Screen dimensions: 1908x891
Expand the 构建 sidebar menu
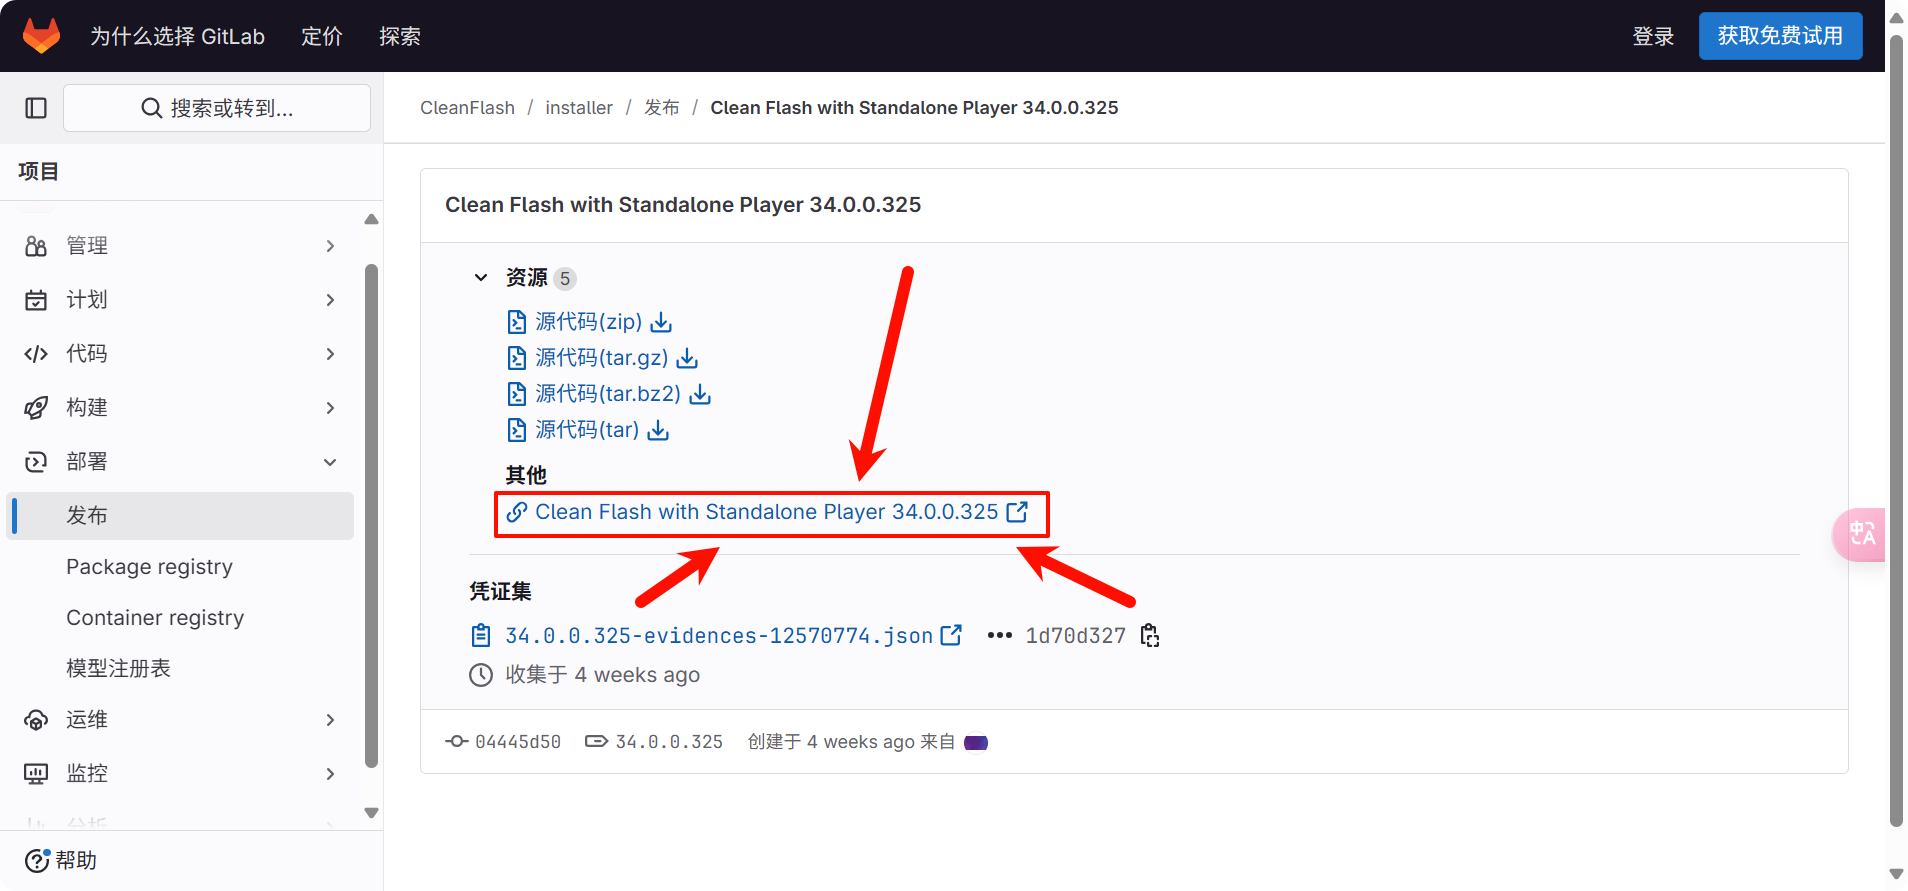coord(180,408)
